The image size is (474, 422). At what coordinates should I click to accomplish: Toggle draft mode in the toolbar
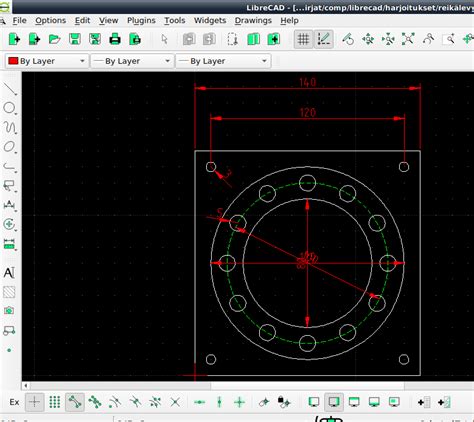click(x=324, y=39)
